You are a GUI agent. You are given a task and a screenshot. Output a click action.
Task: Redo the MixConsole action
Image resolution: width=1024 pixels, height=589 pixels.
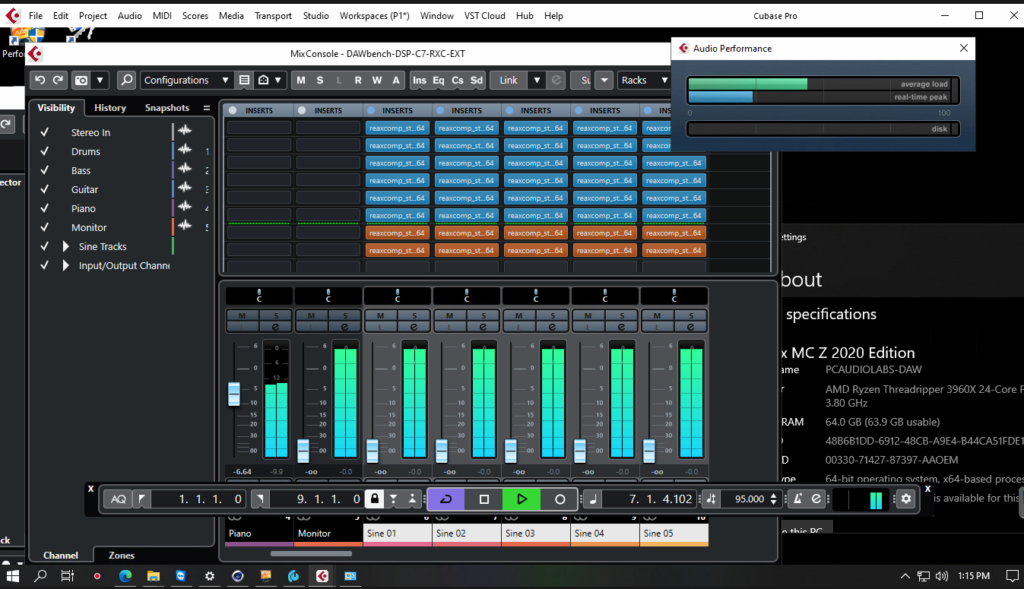(58, 80)
